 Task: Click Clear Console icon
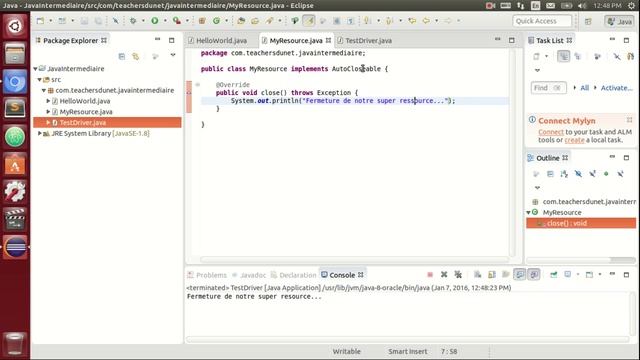(477, 275)
